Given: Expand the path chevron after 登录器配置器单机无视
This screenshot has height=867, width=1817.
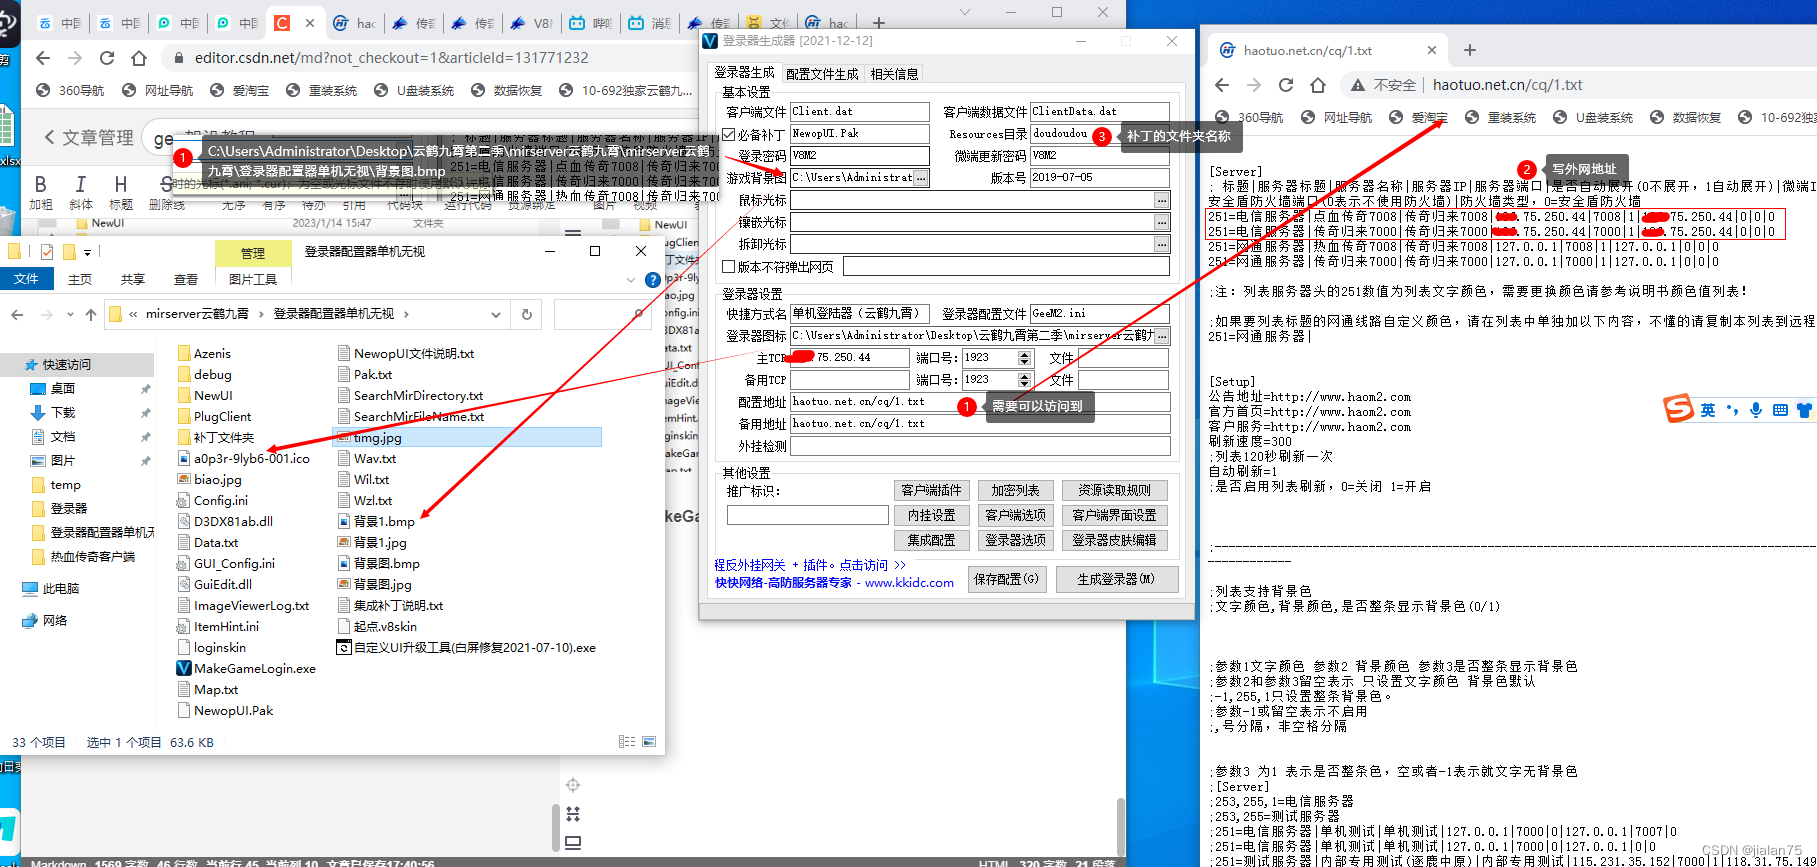Looking at the screenshot, I should click(407, 314).
